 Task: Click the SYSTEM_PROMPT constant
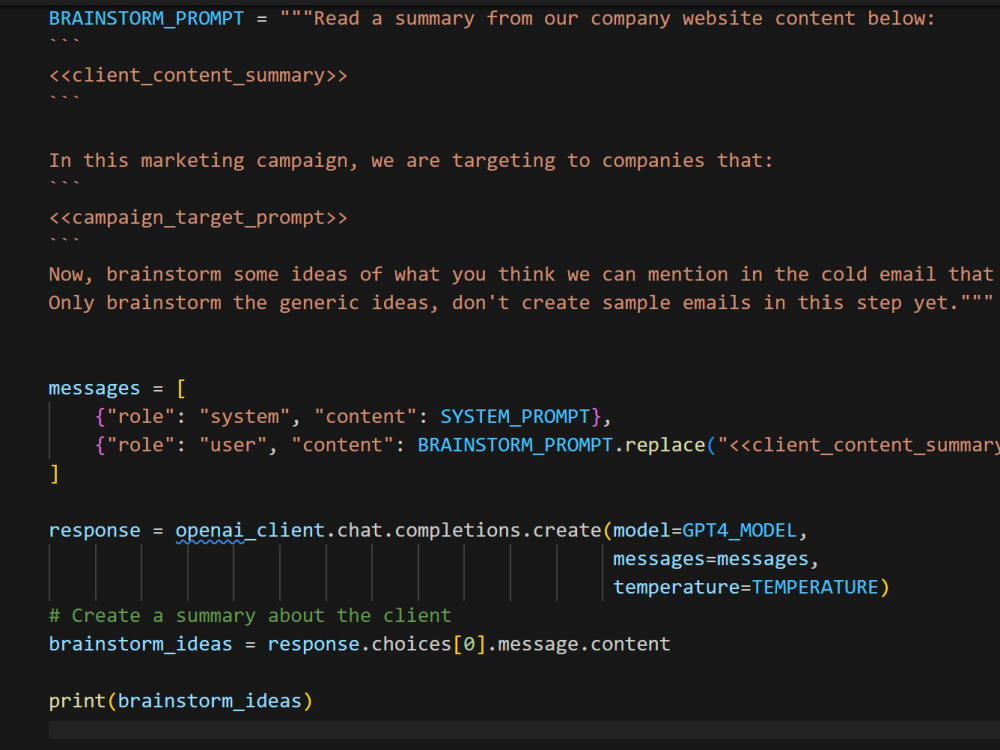(x=515, y=416)
